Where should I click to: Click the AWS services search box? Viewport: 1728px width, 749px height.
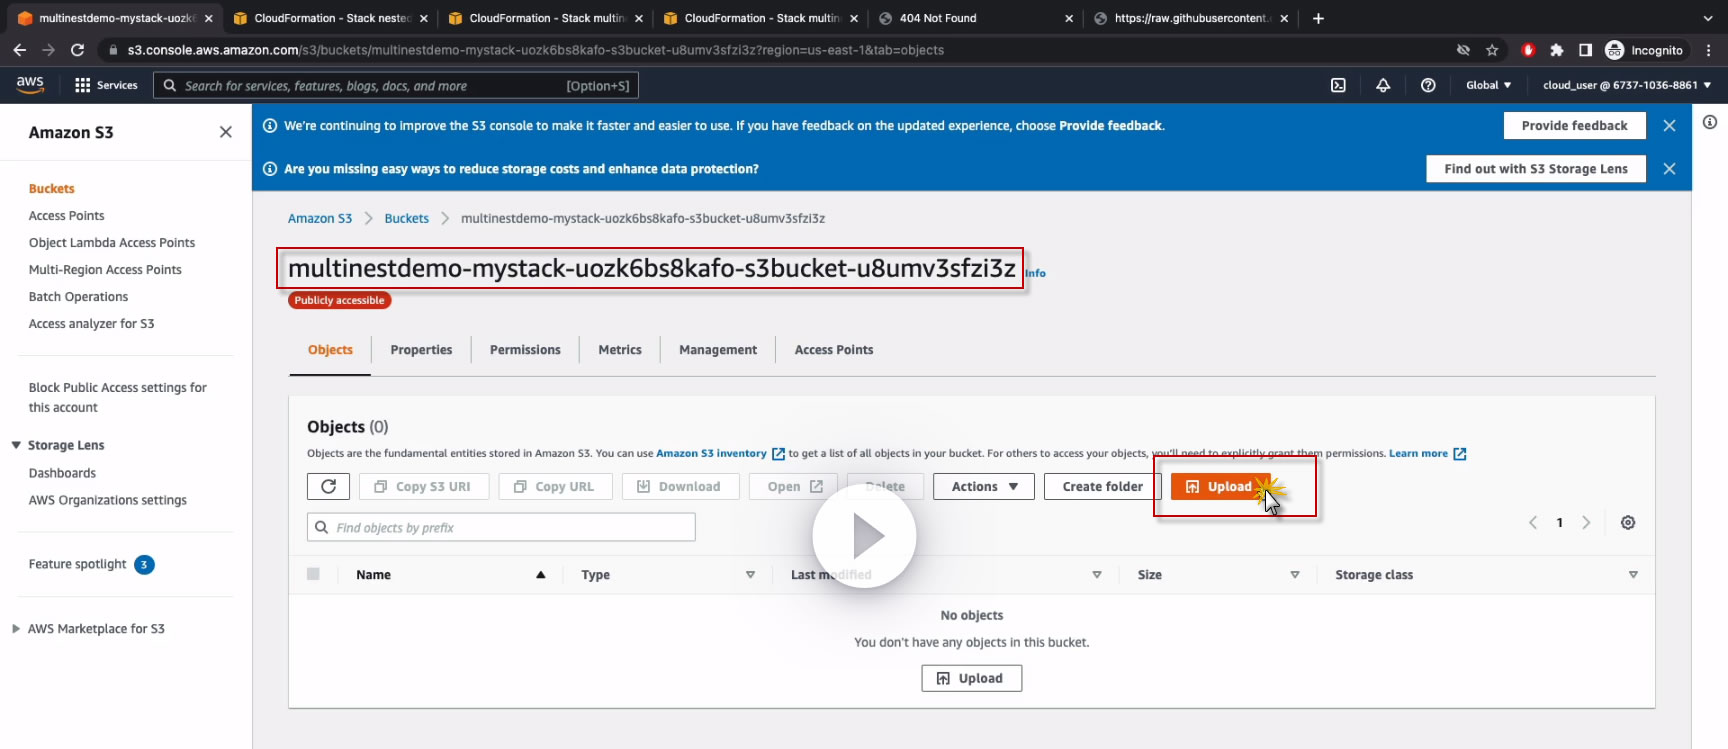(x=396, y=86)
